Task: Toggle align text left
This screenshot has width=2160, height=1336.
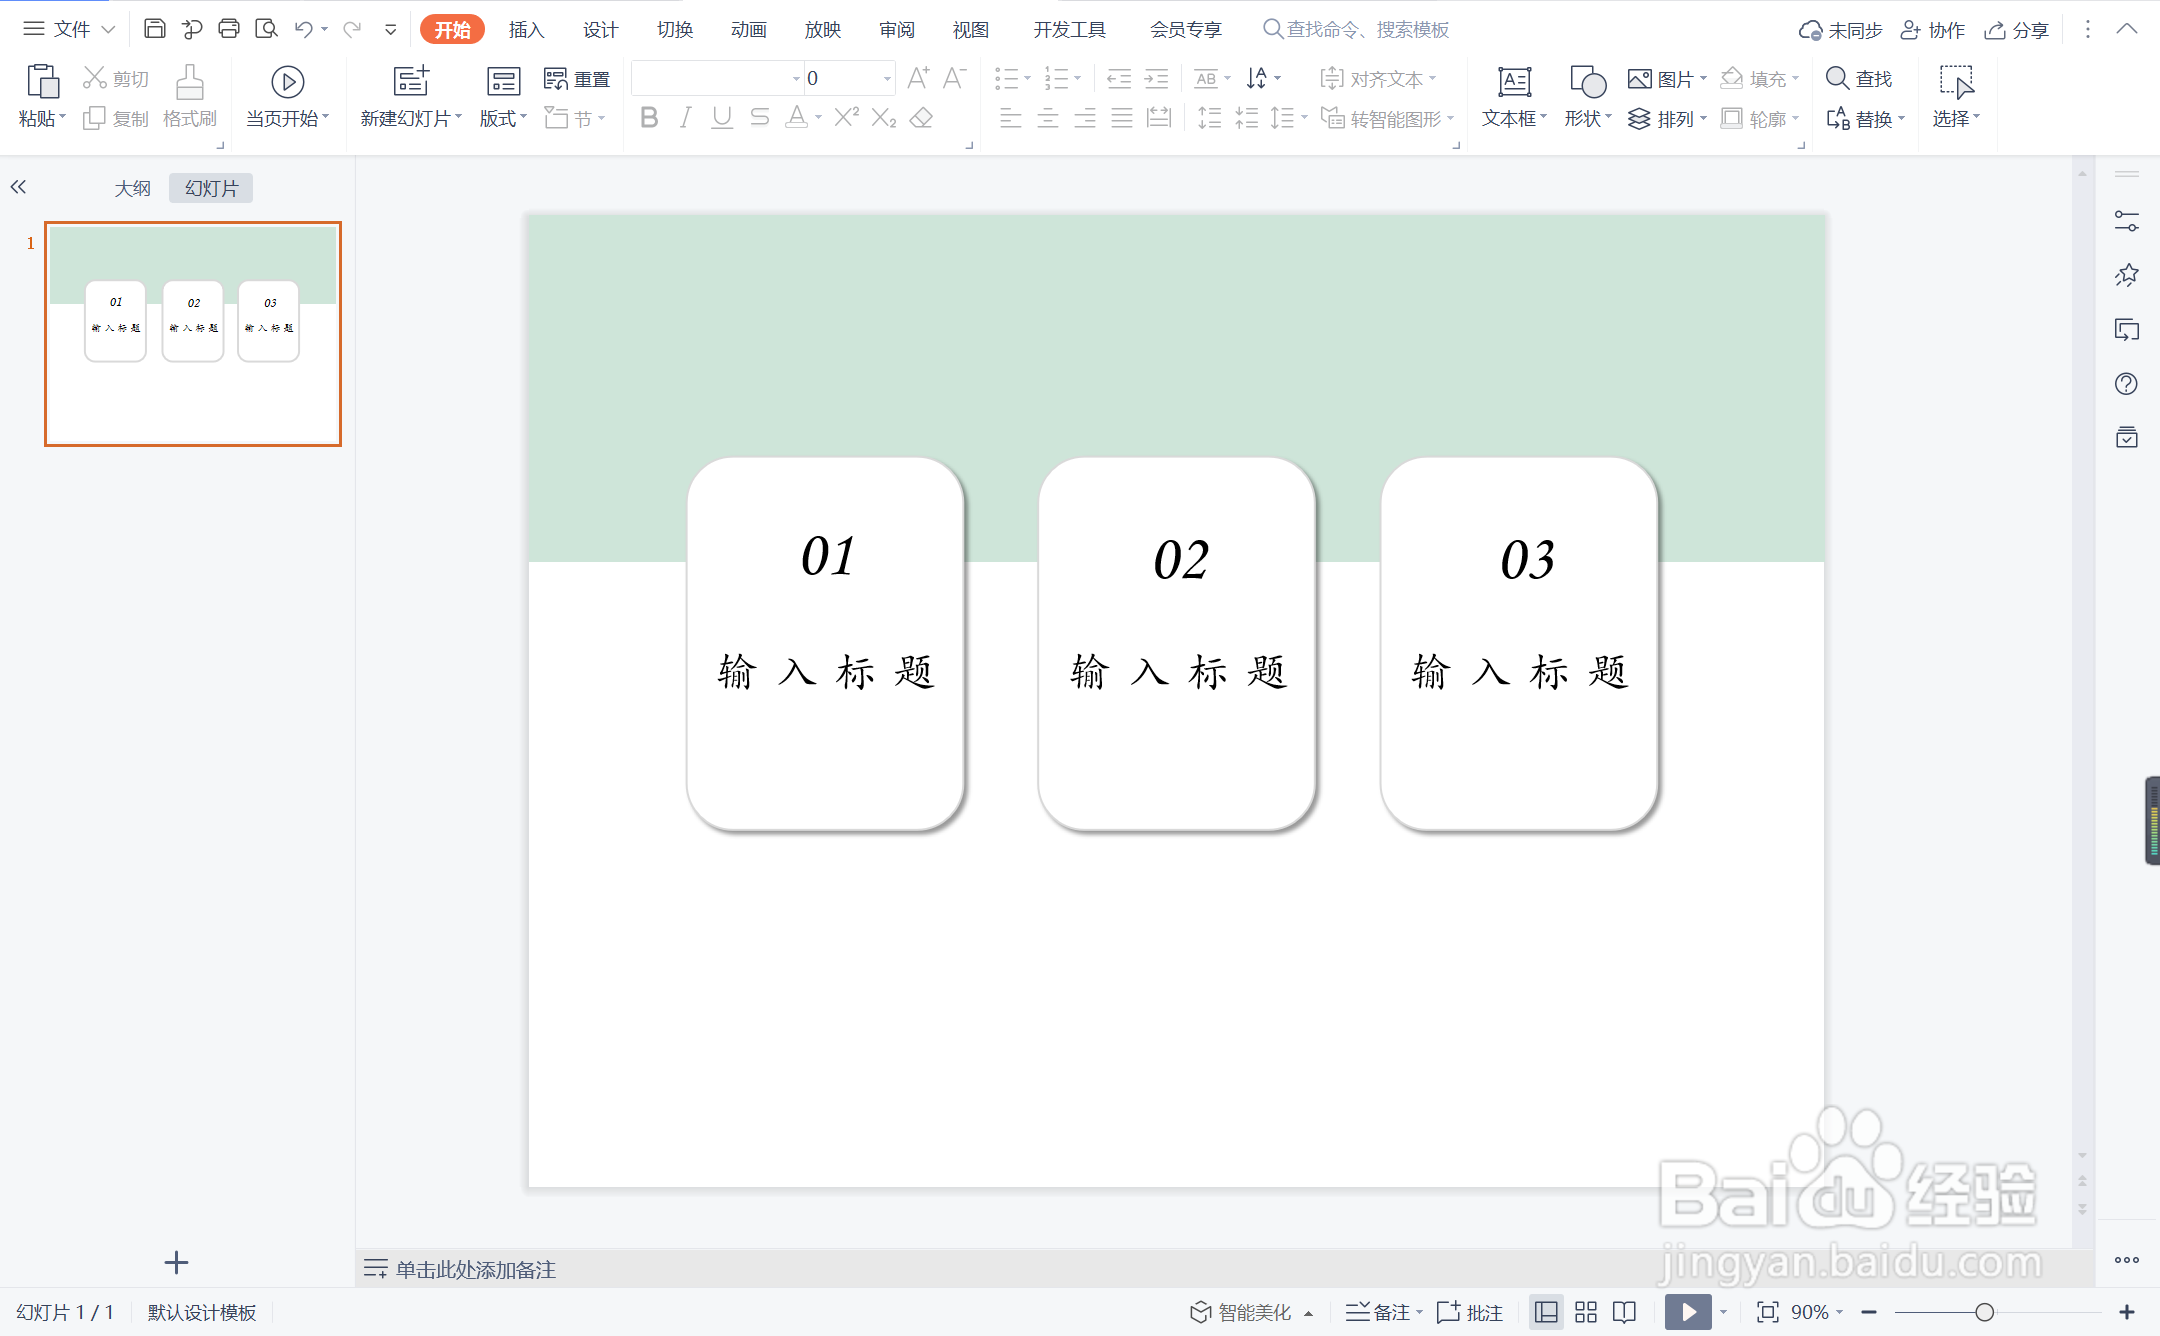Action: (1011, 118)
